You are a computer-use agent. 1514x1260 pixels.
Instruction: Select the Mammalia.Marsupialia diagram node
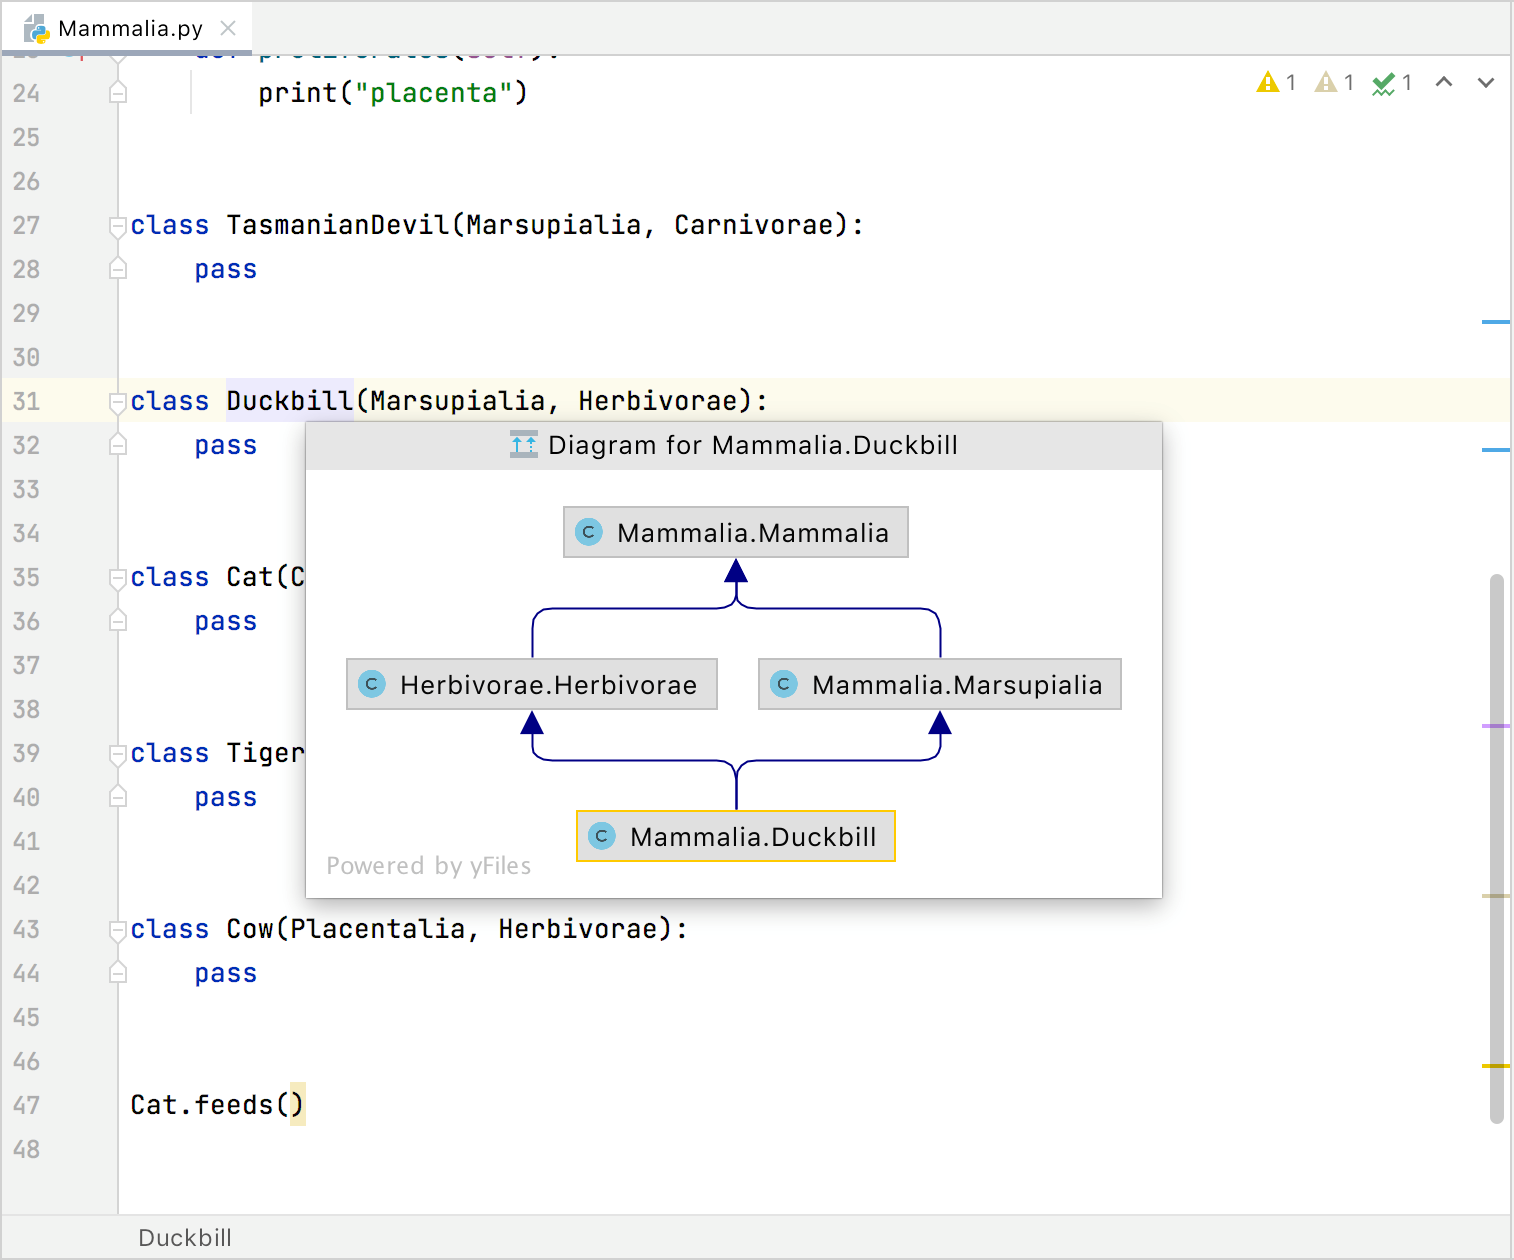point(940,684)
